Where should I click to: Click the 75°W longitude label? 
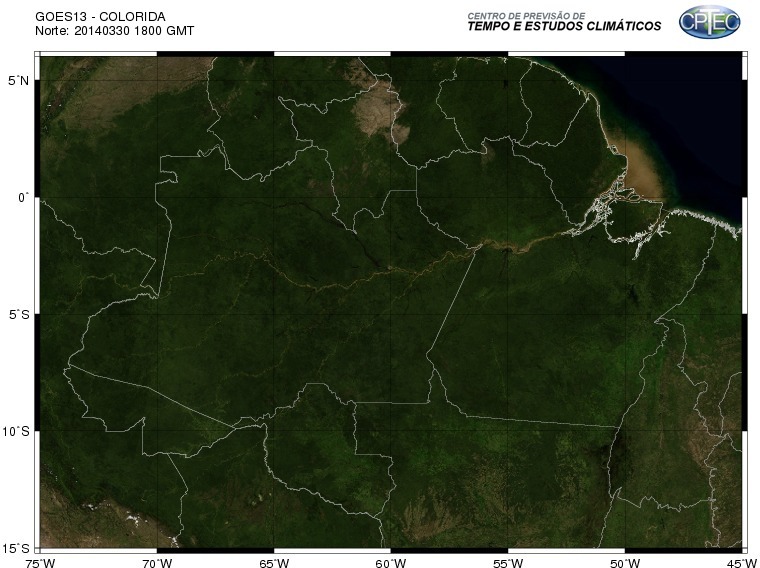40,563
